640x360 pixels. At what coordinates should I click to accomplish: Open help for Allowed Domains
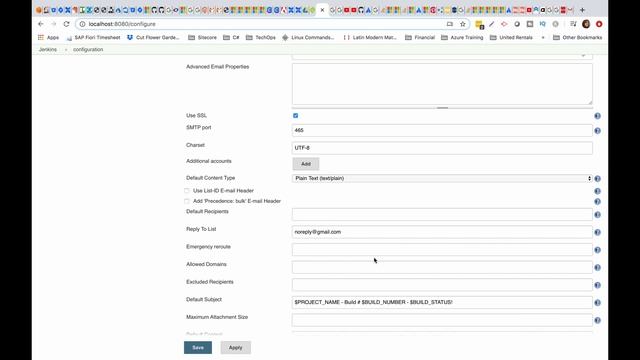(597, 267)
